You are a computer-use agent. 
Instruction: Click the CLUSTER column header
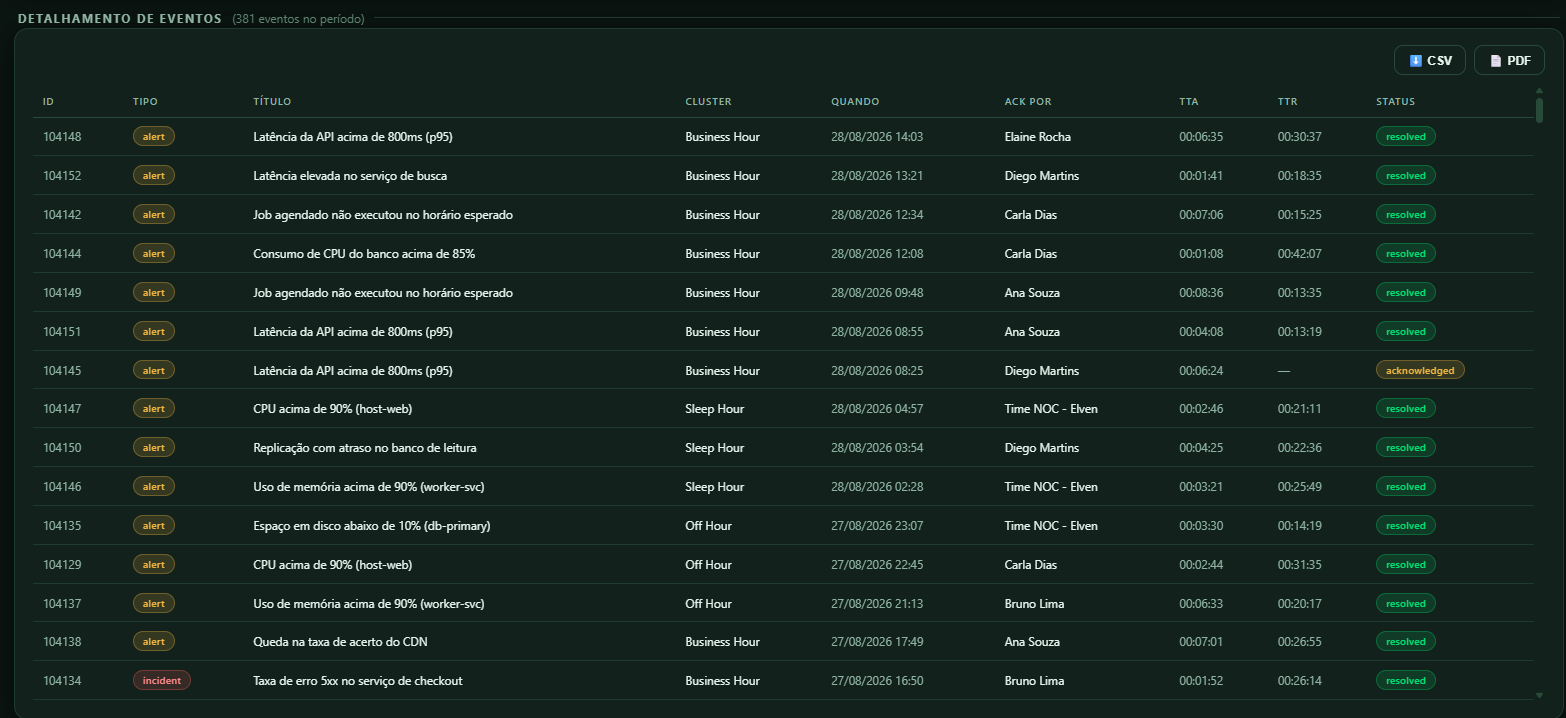pyautogui.click(x=708, y=102)
